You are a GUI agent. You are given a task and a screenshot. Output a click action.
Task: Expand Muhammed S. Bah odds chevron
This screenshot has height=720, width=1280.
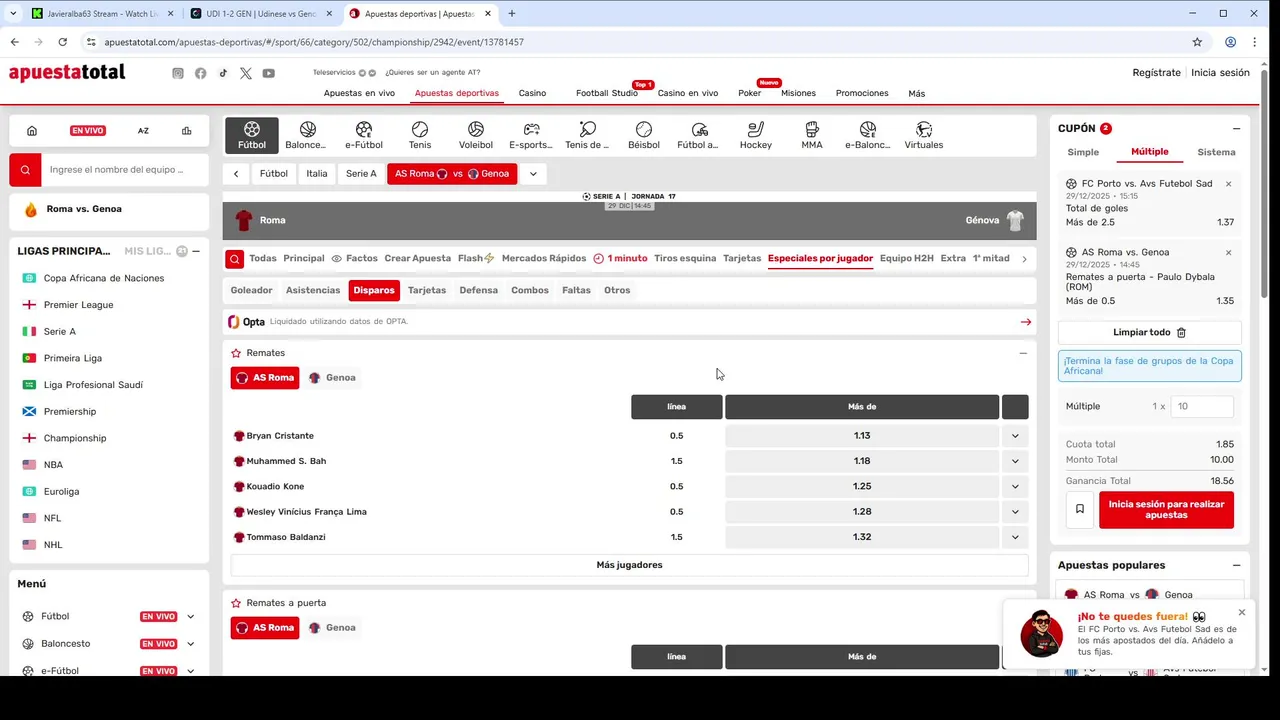coord(1015,461)
